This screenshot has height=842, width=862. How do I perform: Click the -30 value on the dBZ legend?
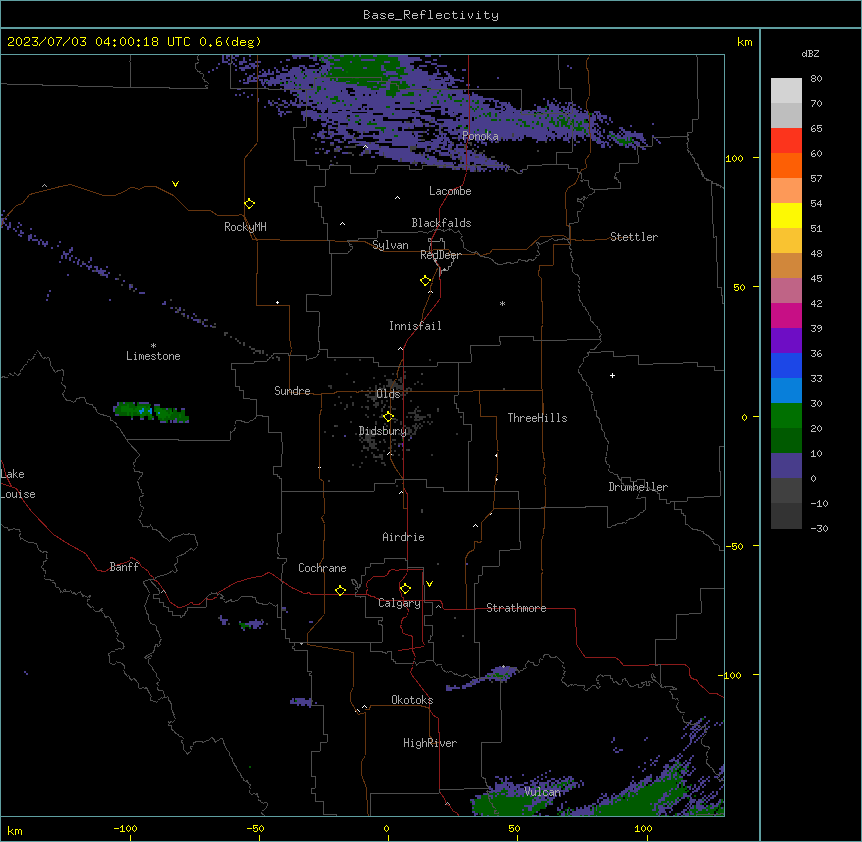tap(819, 528)
